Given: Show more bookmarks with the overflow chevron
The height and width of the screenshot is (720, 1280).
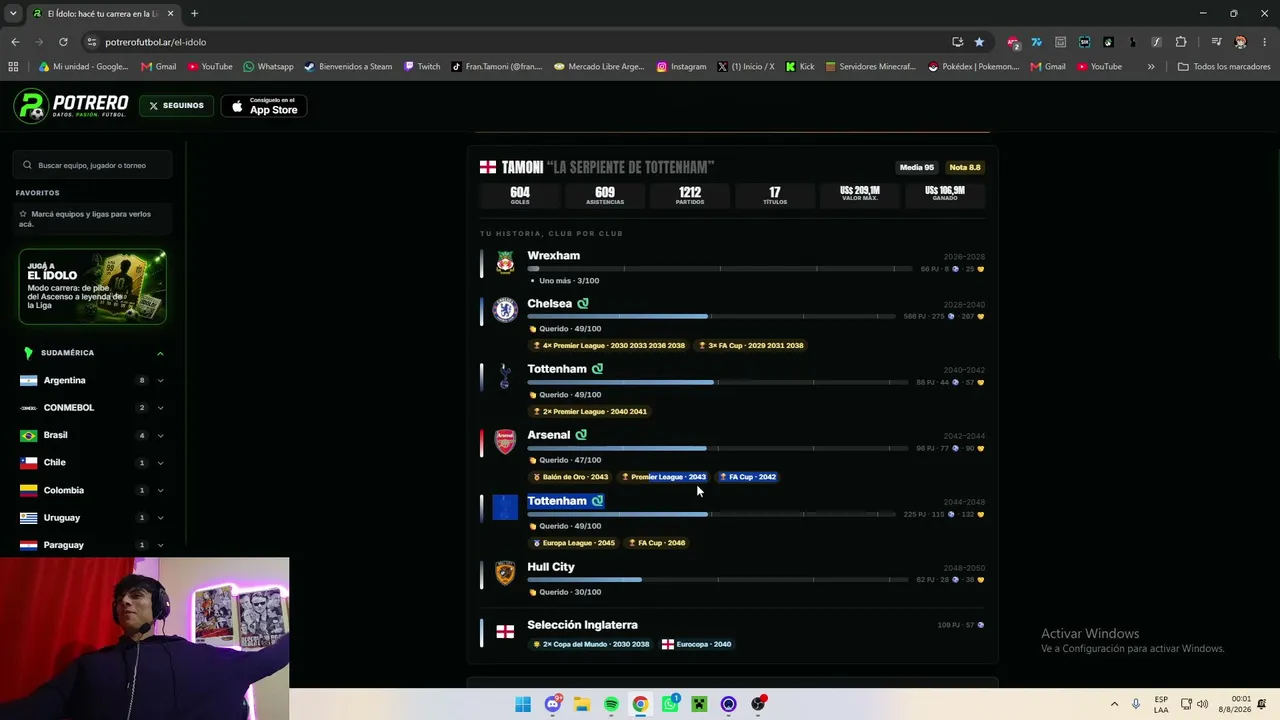Looking at the screenshot, I should pyautogui.click(x=1151, y=67).
